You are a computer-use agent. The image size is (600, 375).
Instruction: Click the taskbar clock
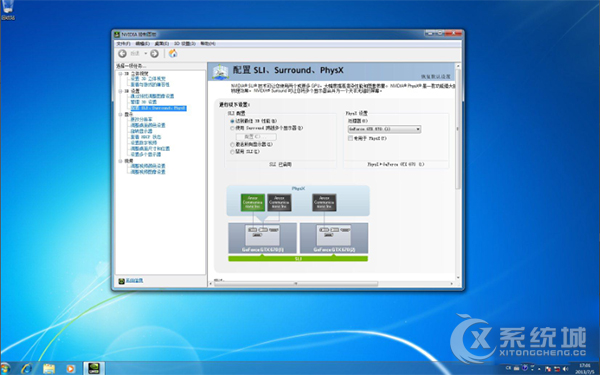pyautogui.click(x=584, y=368)
